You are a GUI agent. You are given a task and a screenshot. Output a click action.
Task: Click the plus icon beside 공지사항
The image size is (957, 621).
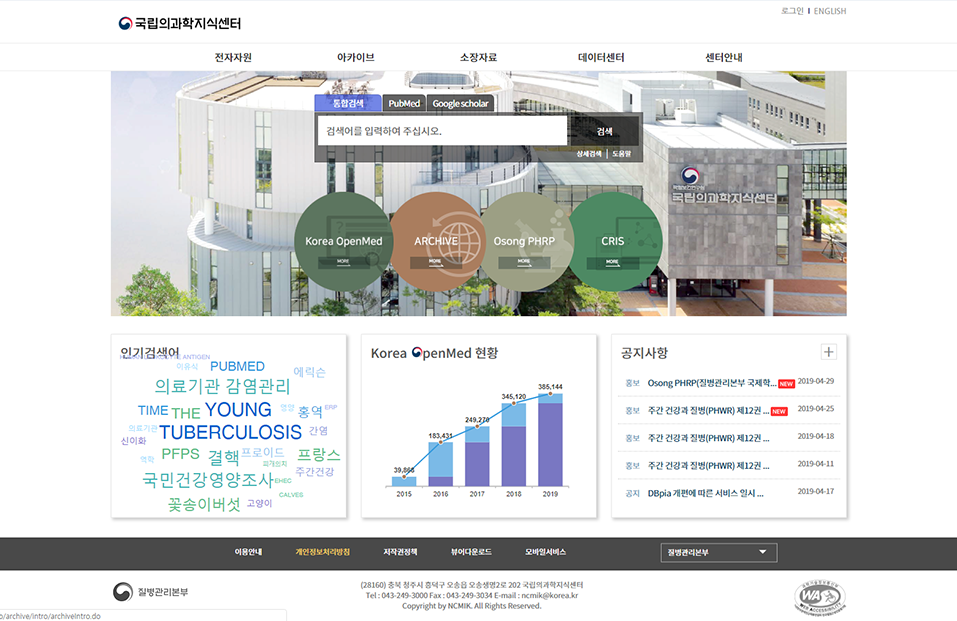pyautogui.click(x=828, y=352)
